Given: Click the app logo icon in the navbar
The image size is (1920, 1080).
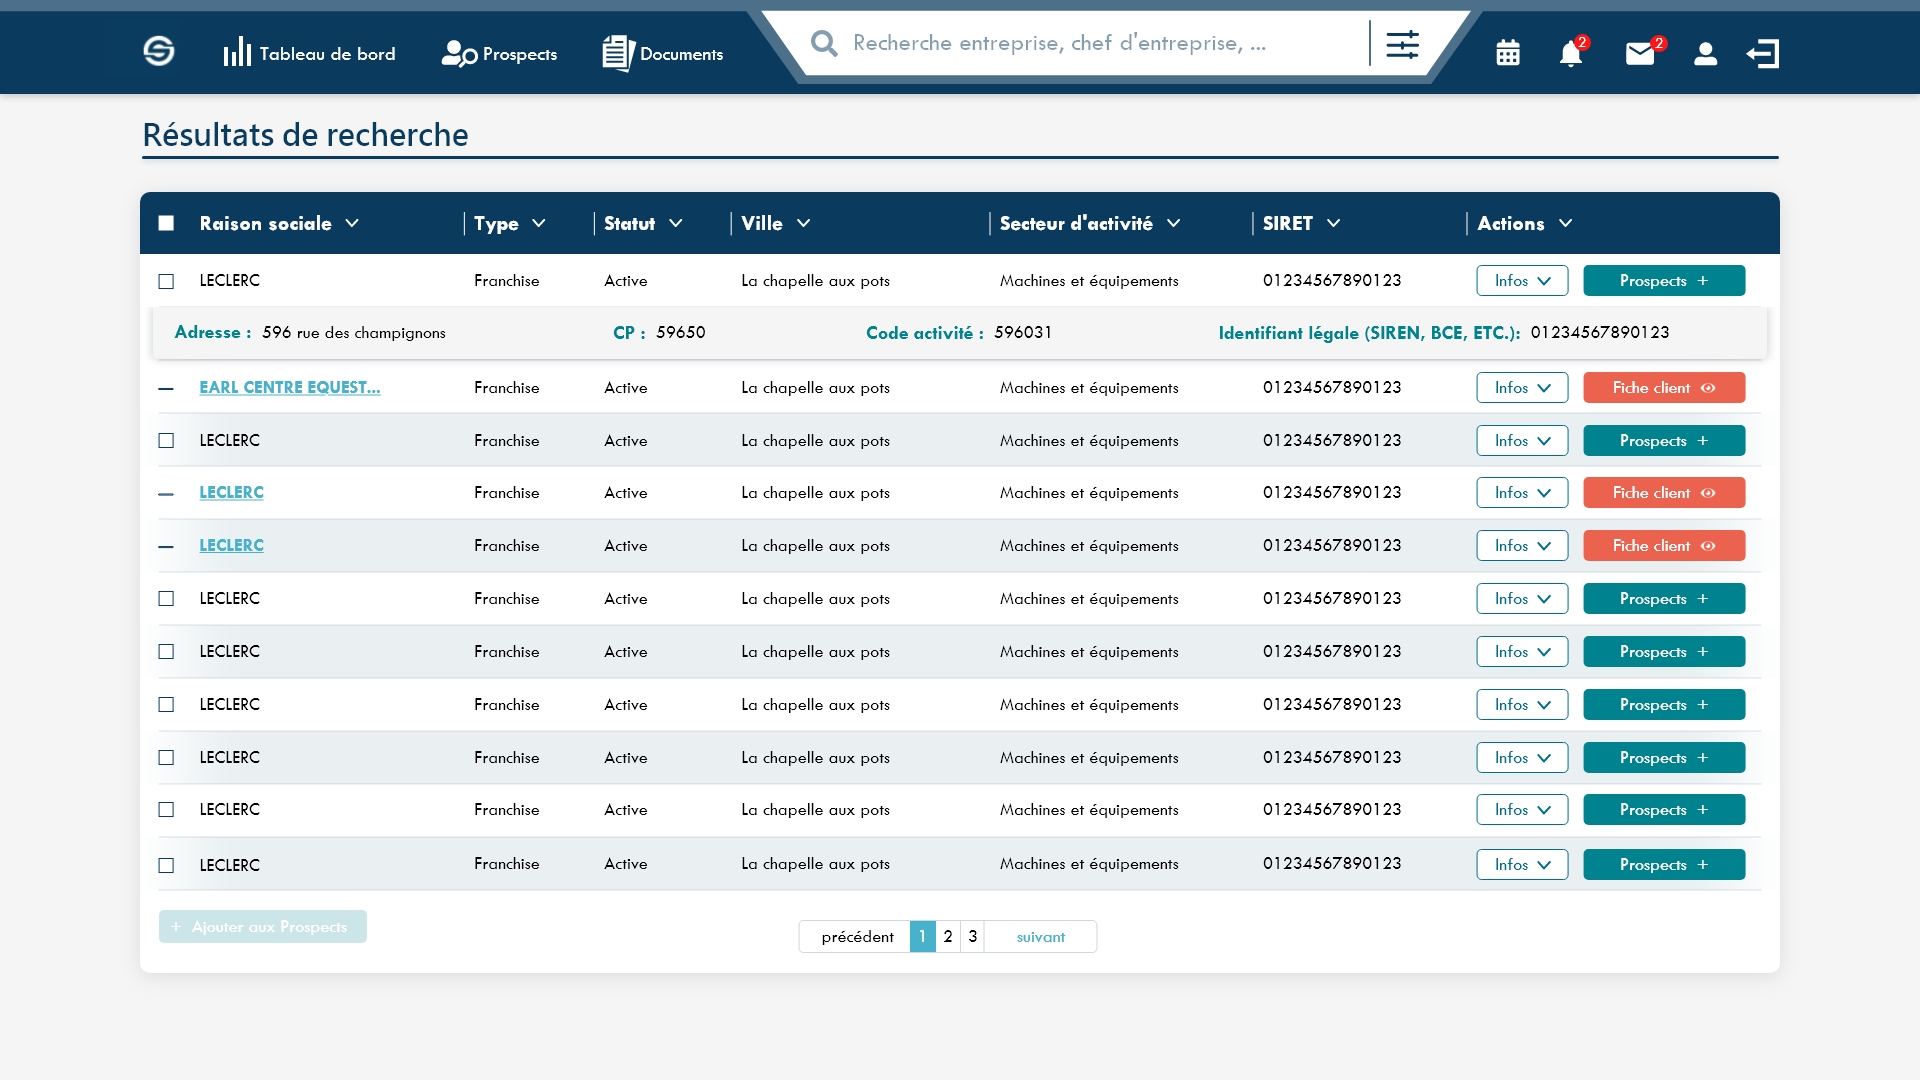Looking at the screenshot, I should [x=159, y=51].
